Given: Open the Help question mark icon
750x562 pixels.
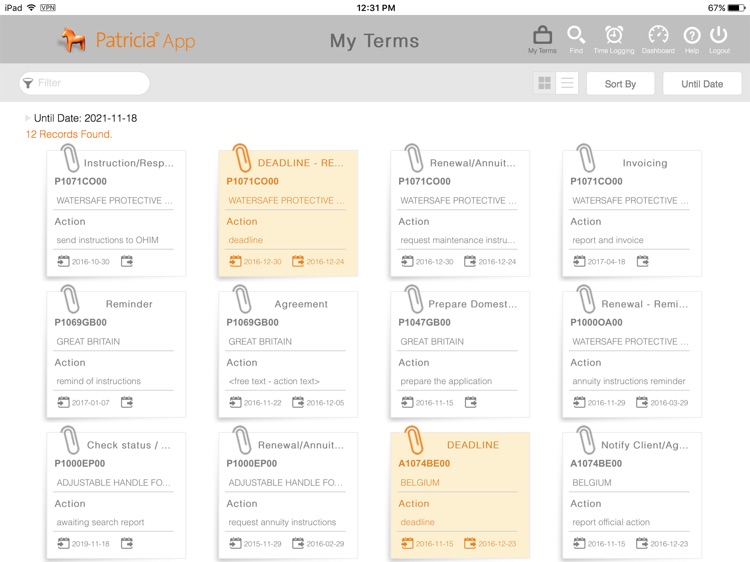Looking at the screenshot, I should (691, 36).
